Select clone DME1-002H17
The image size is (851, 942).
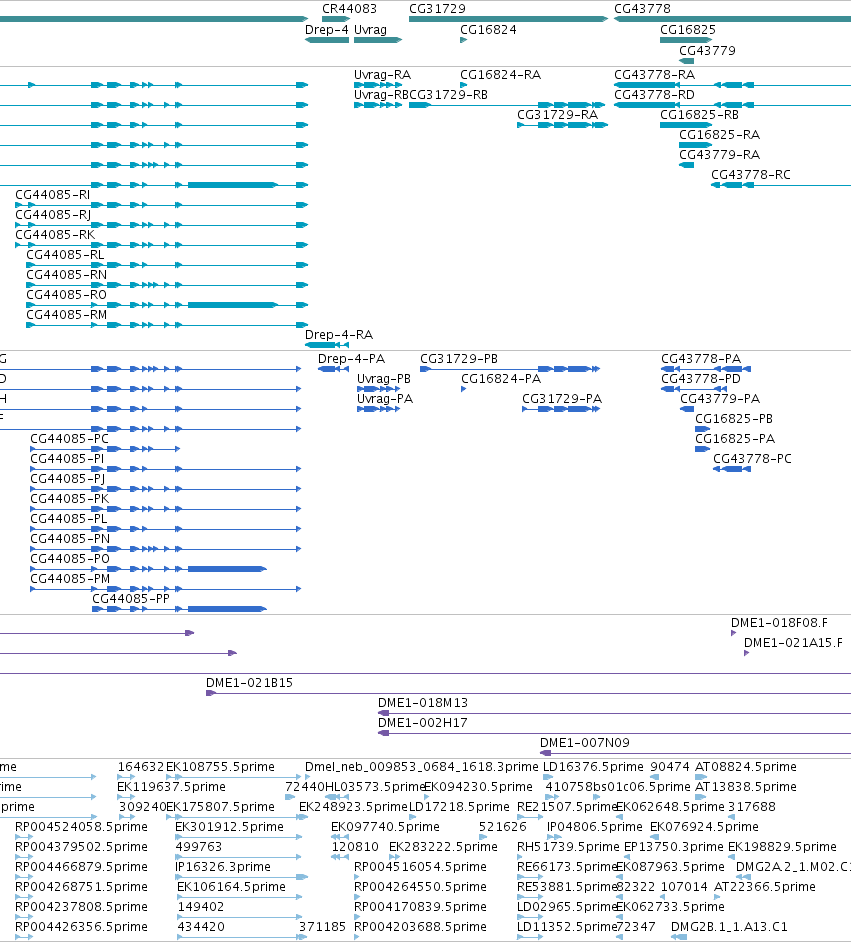(423, 723)
